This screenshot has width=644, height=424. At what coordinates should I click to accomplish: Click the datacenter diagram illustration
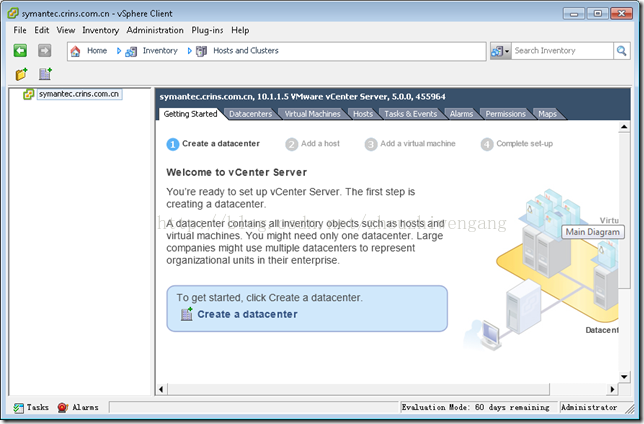(x=542, y=271)
